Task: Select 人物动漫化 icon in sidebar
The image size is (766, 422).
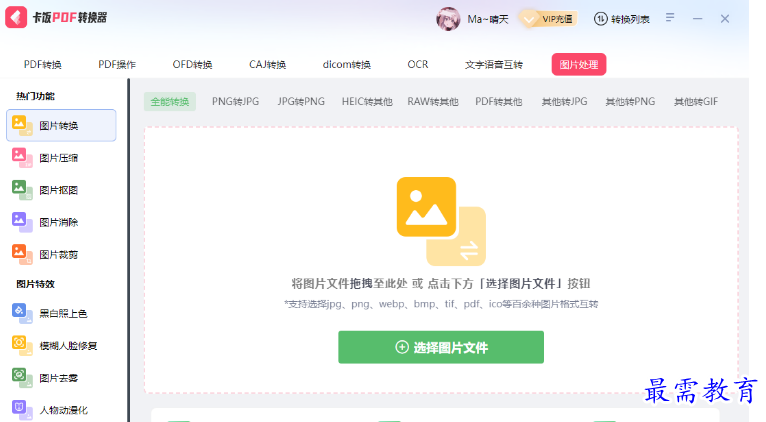Action: (x=22, y=410)
